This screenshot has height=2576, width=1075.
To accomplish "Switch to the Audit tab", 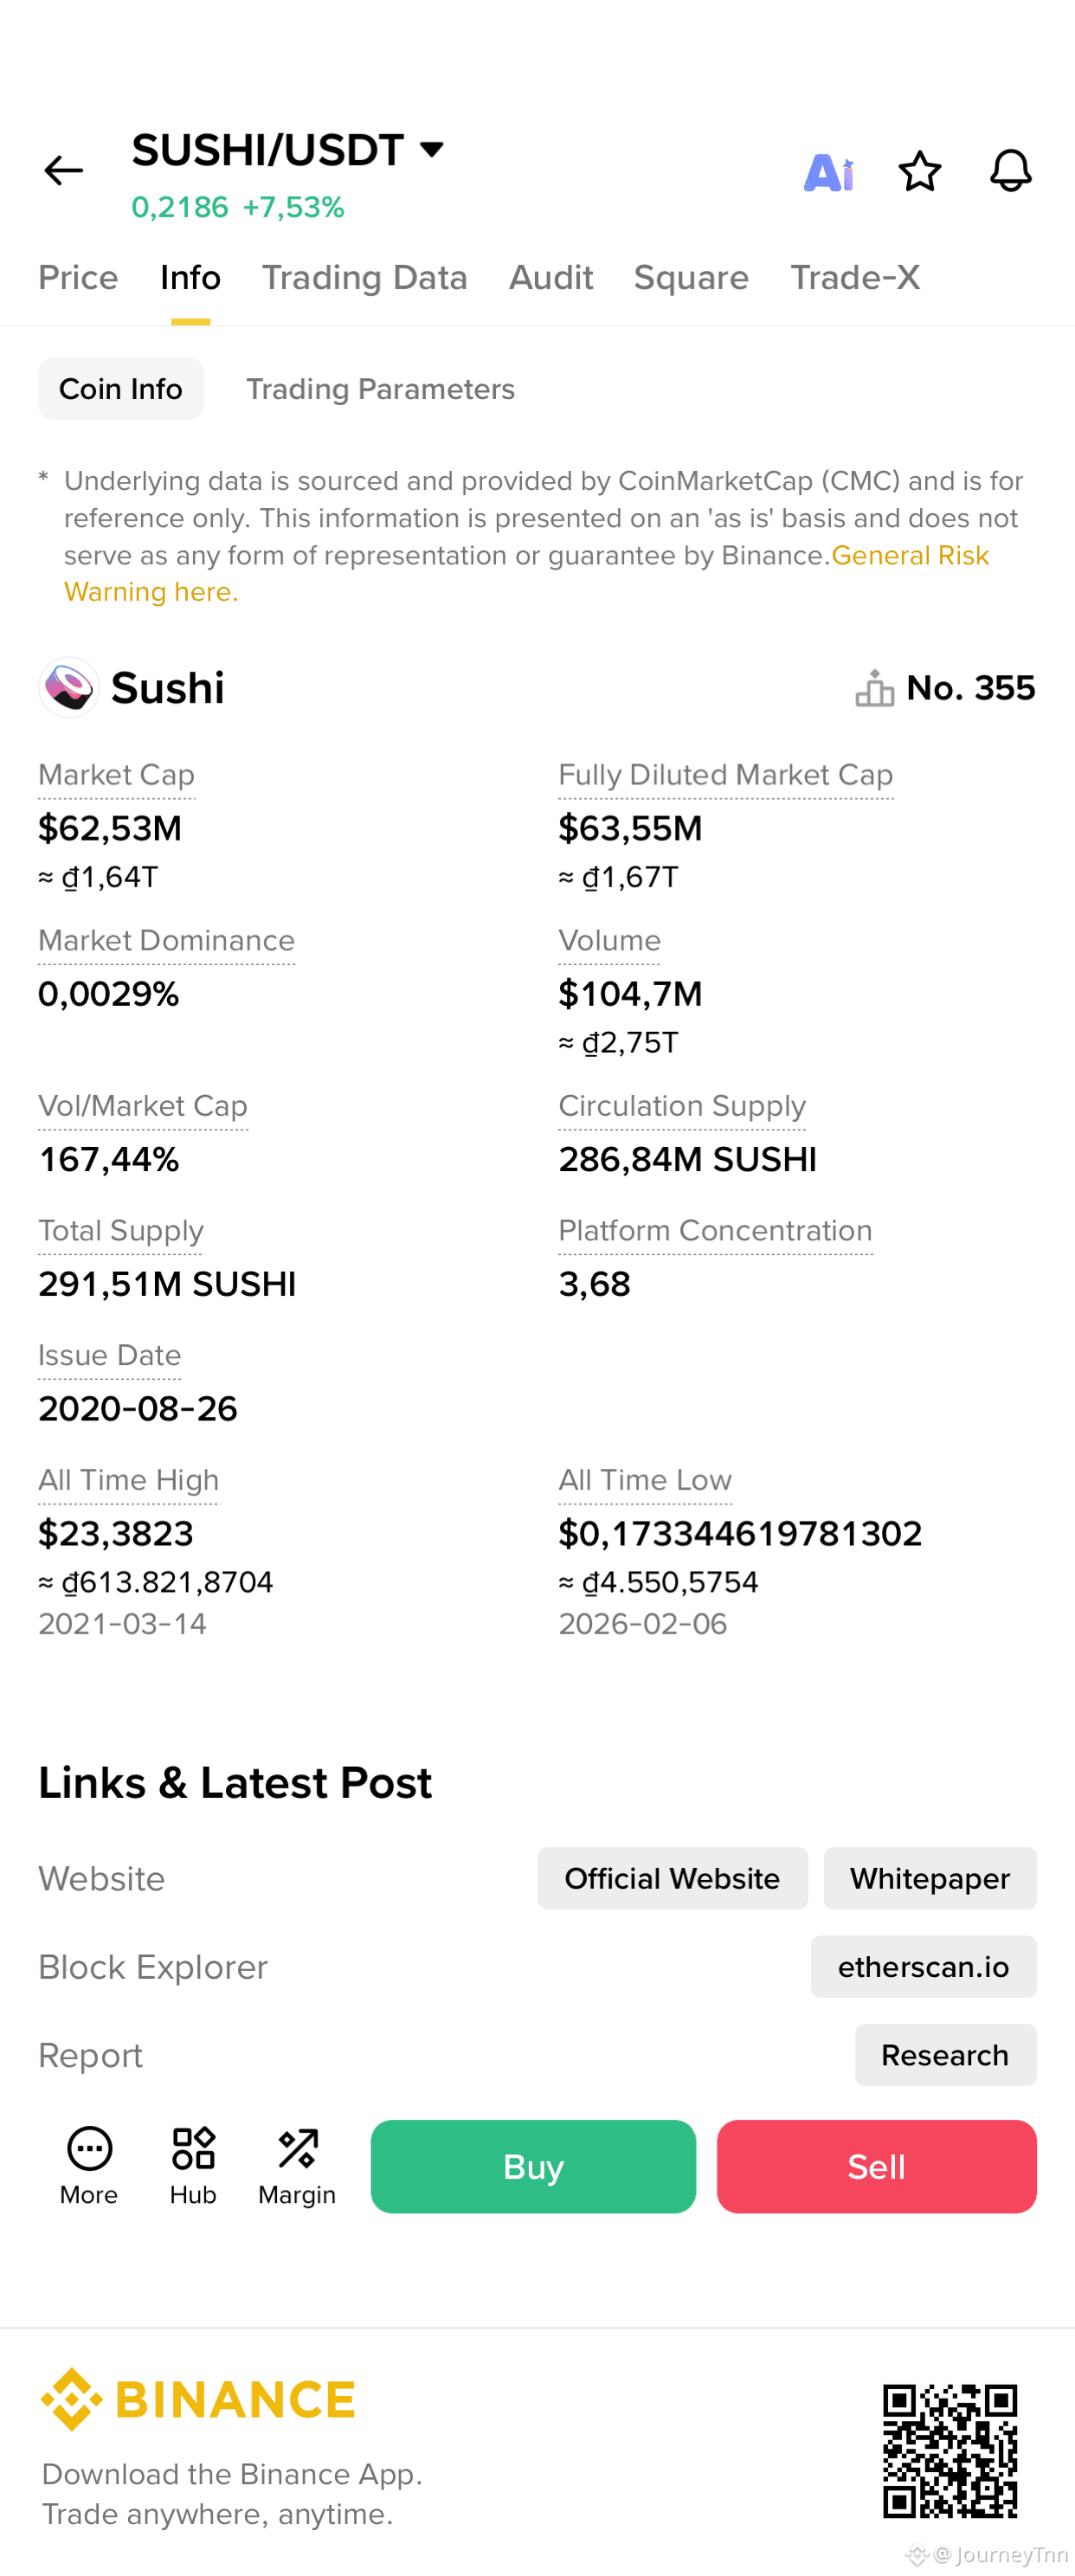I will 550,277.
